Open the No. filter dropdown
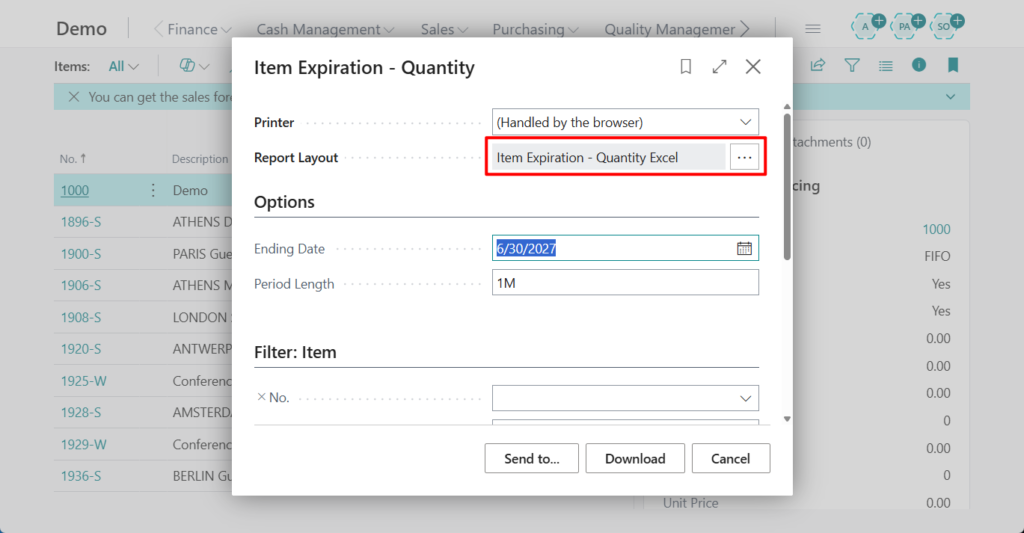Viewport: 1024px width, 533px height. click(x=745, y=398)
